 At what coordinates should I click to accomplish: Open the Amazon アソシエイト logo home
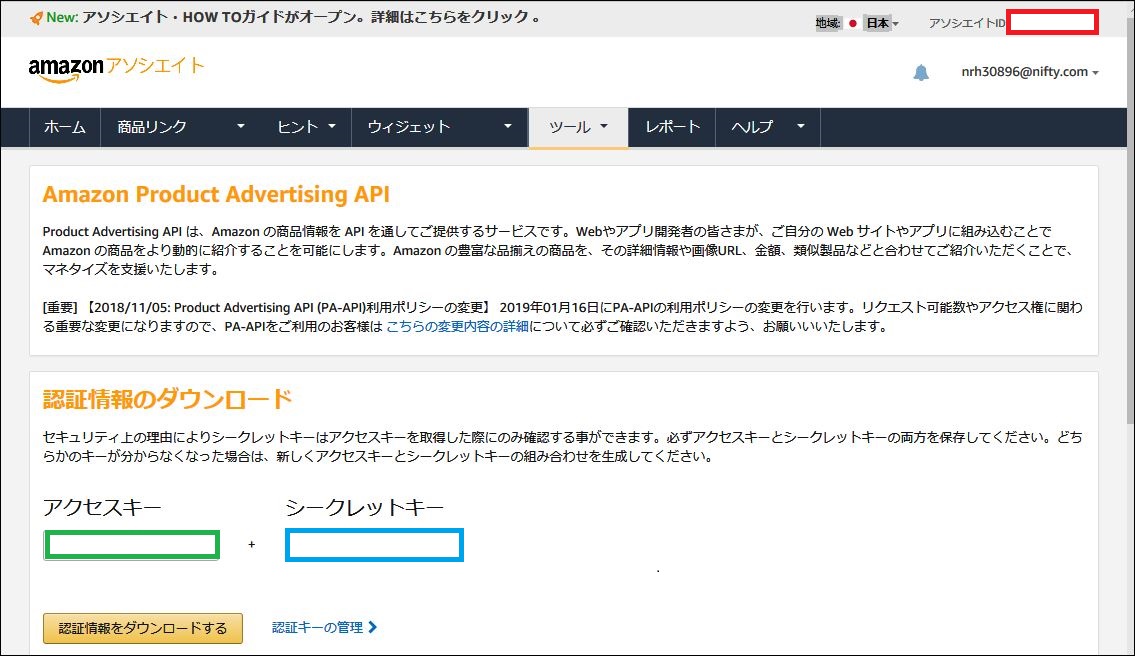coord(117,69)
